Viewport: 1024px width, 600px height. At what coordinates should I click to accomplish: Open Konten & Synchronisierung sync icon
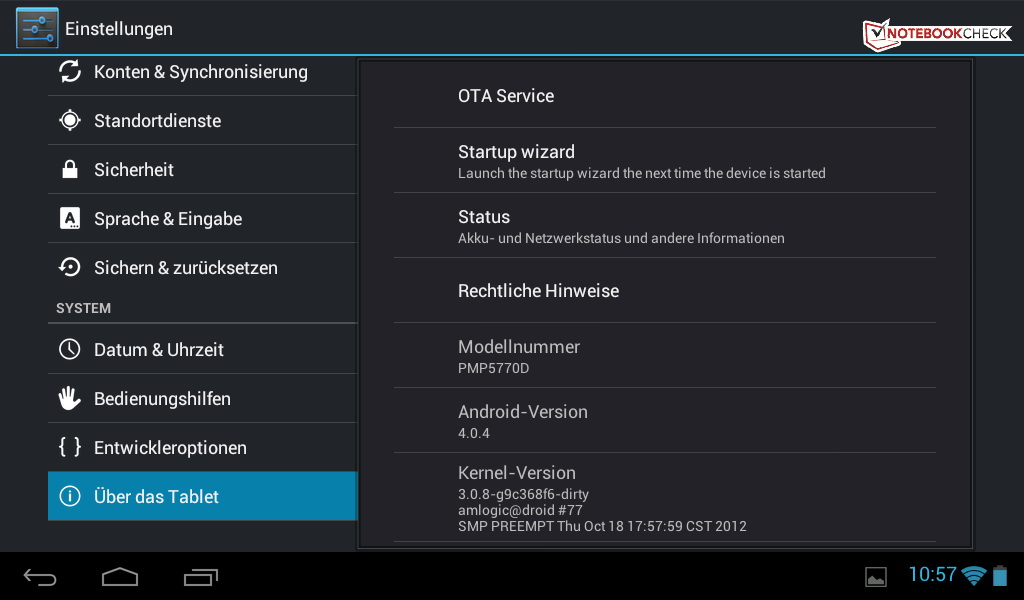[x=70, y=71]
